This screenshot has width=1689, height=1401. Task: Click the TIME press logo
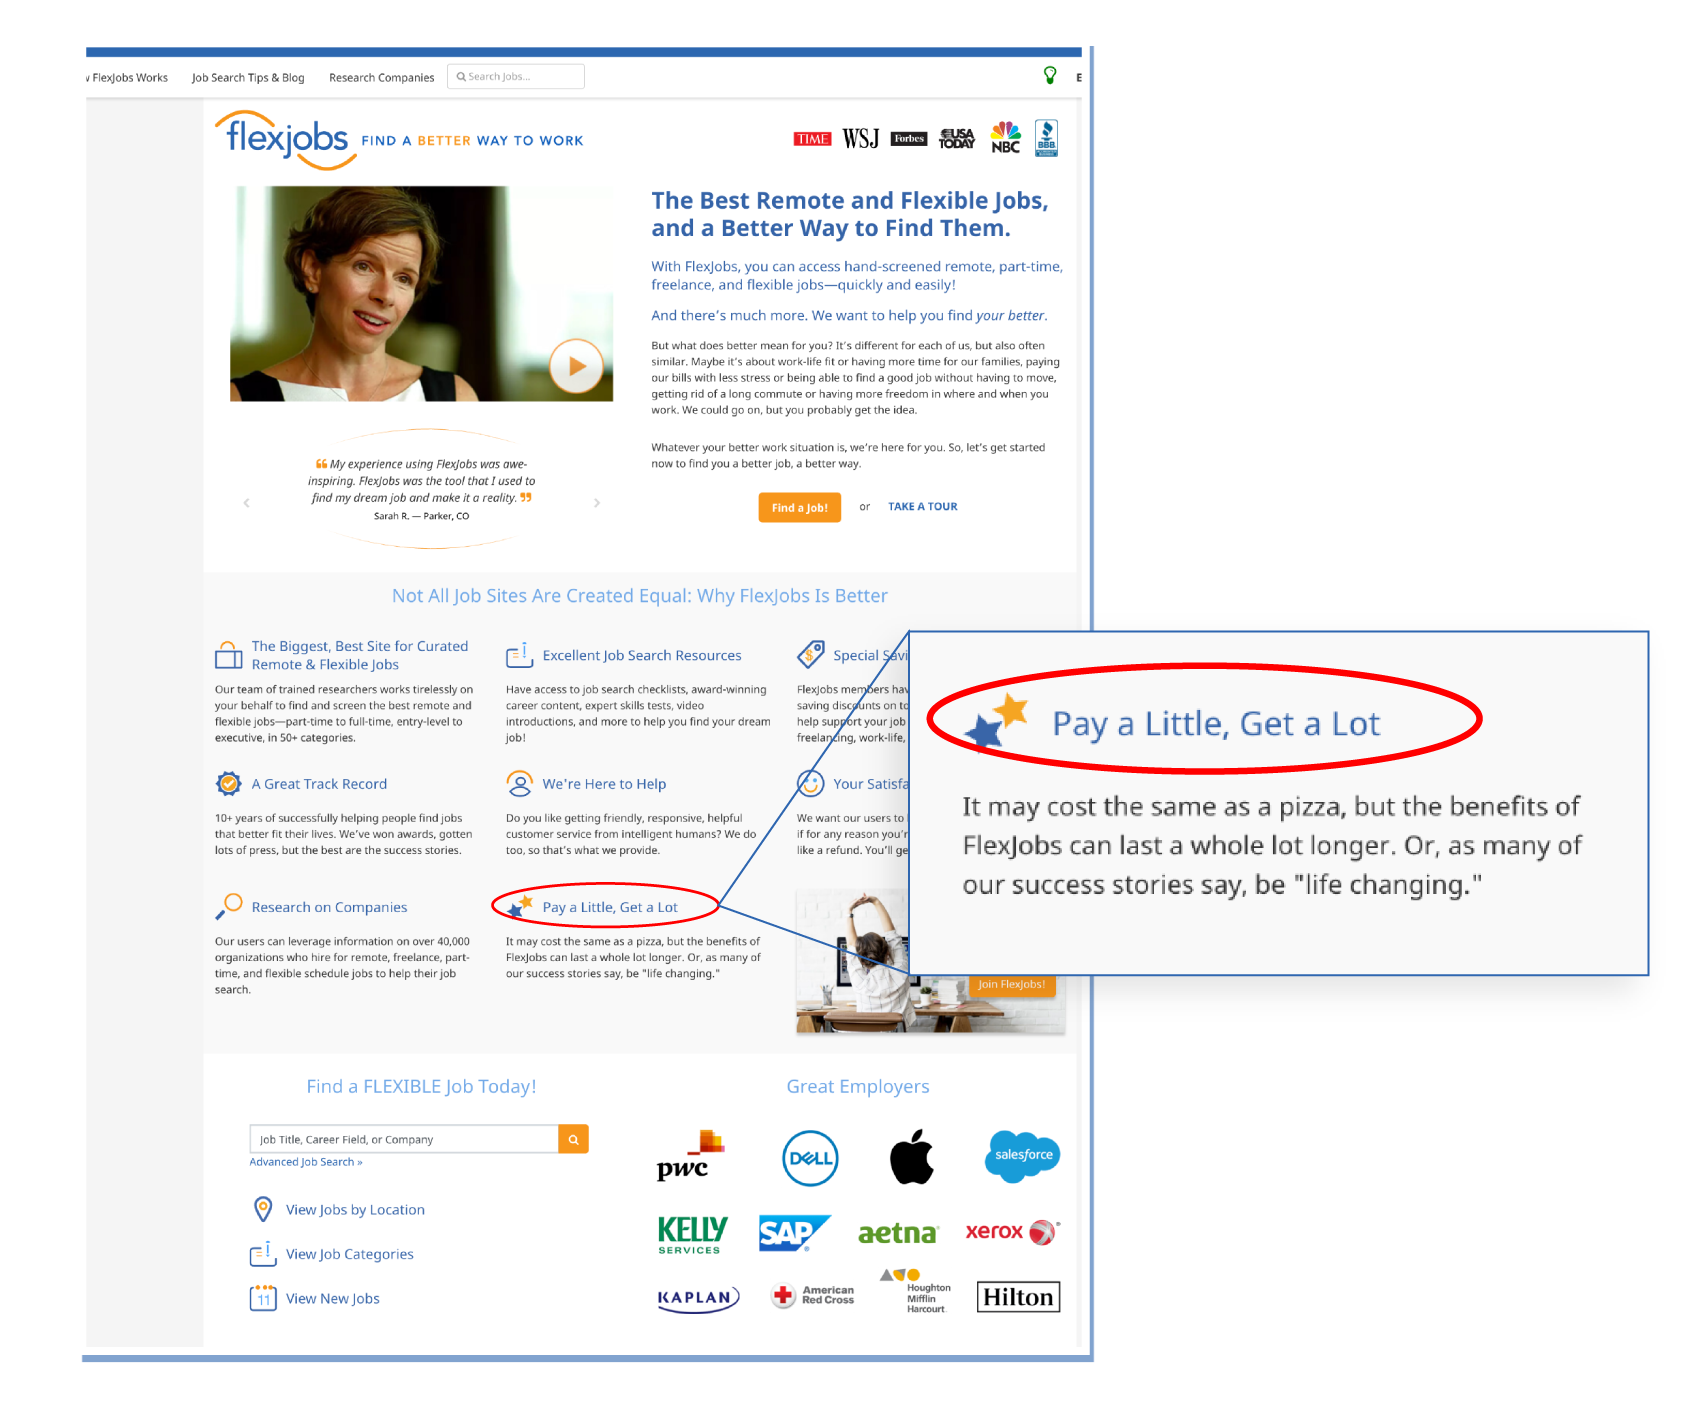point(812,139)
